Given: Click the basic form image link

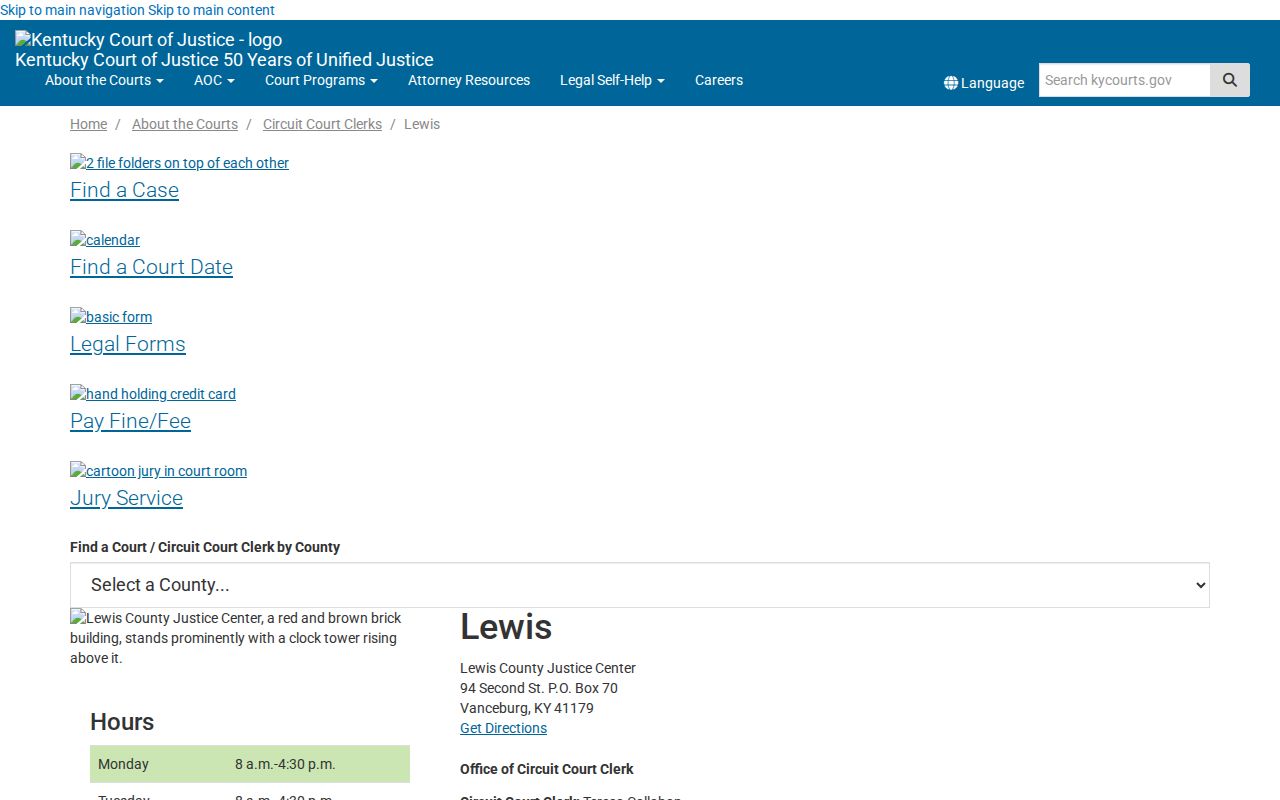Looking at the screenshot, I should tap(111, 317).
